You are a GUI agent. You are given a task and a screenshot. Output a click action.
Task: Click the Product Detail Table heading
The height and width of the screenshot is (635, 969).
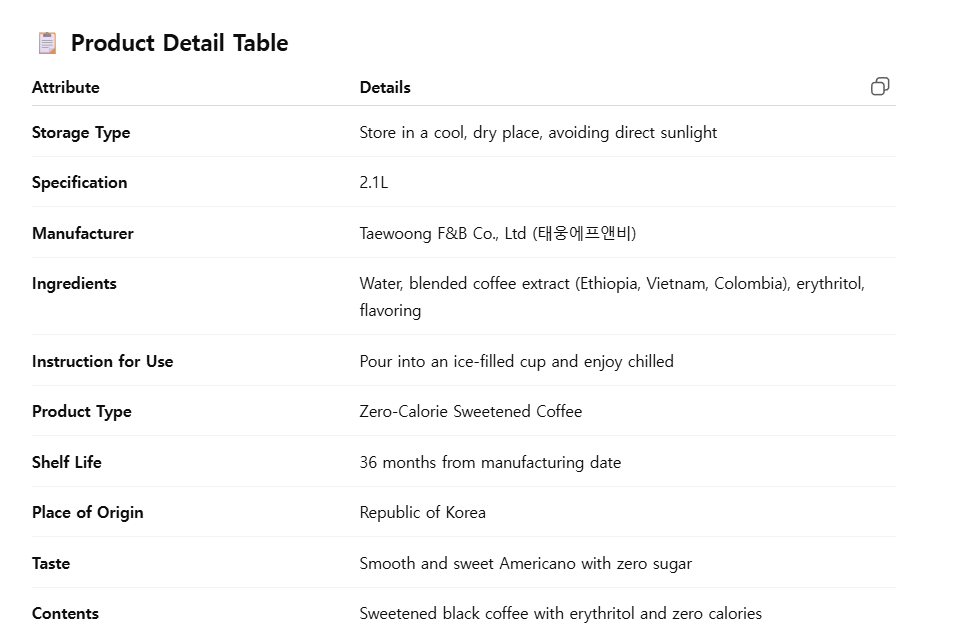point(179,43)
